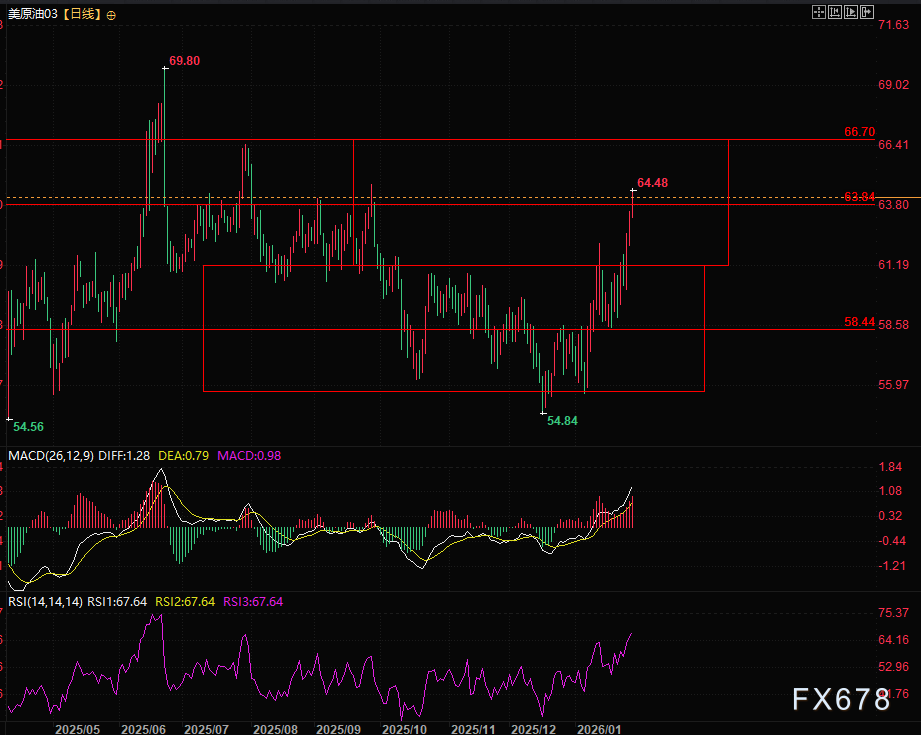Click the circled plus next to 日线
The width and height of the screenshot is (921, 735).
coord(111,15)
